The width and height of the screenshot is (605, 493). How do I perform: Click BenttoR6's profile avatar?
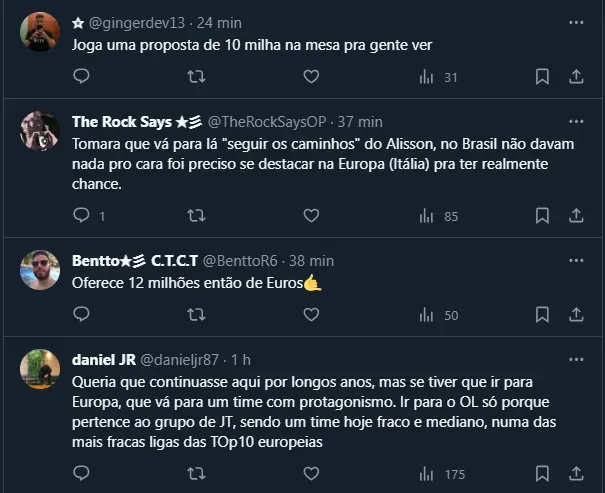pyautogui.click(x=40, y=269)
